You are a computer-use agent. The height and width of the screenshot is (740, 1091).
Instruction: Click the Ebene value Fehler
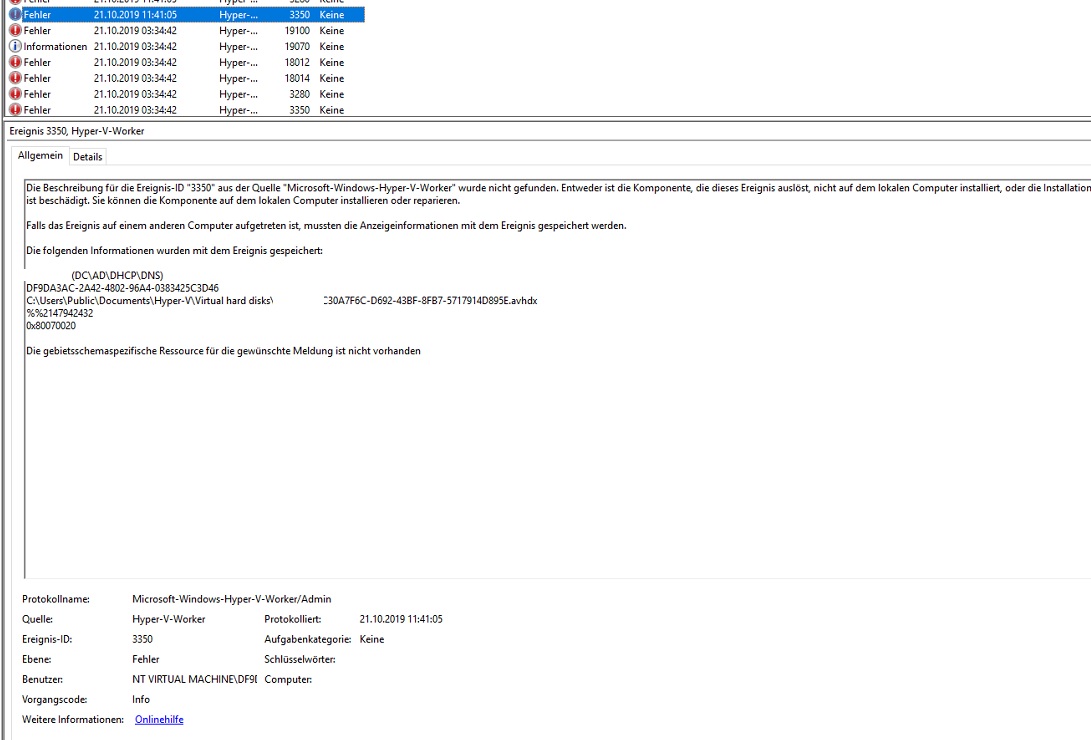[145, 659]
